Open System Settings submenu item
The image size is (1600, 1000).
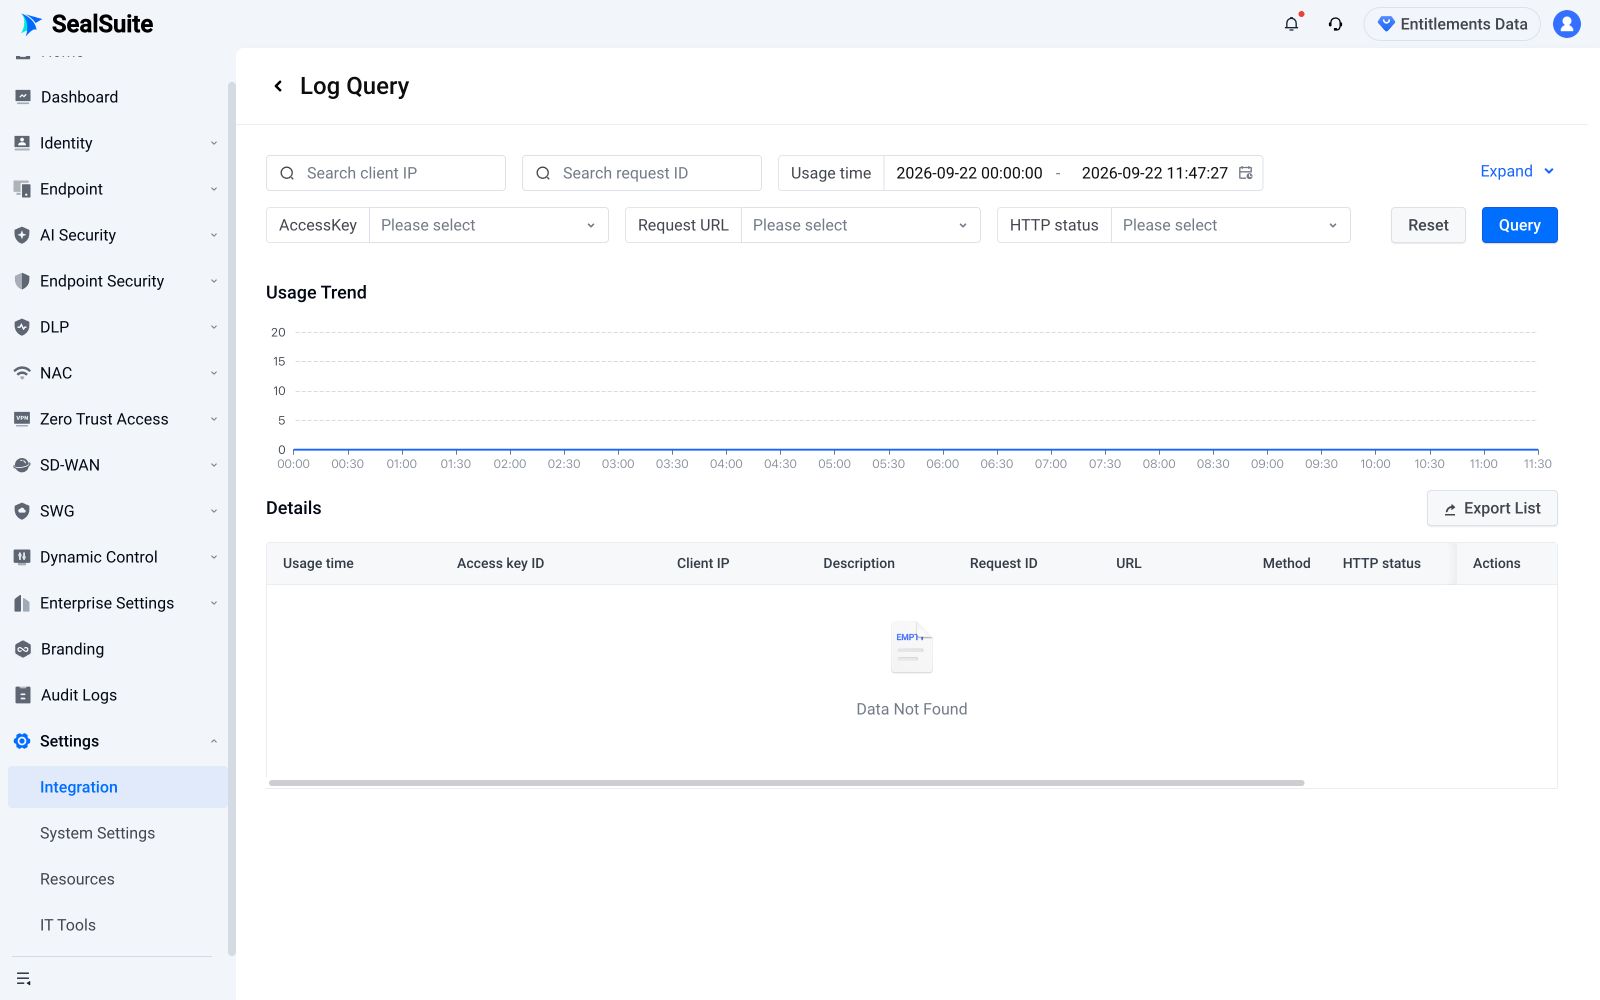pyautogui.click(x=97, y=833)
